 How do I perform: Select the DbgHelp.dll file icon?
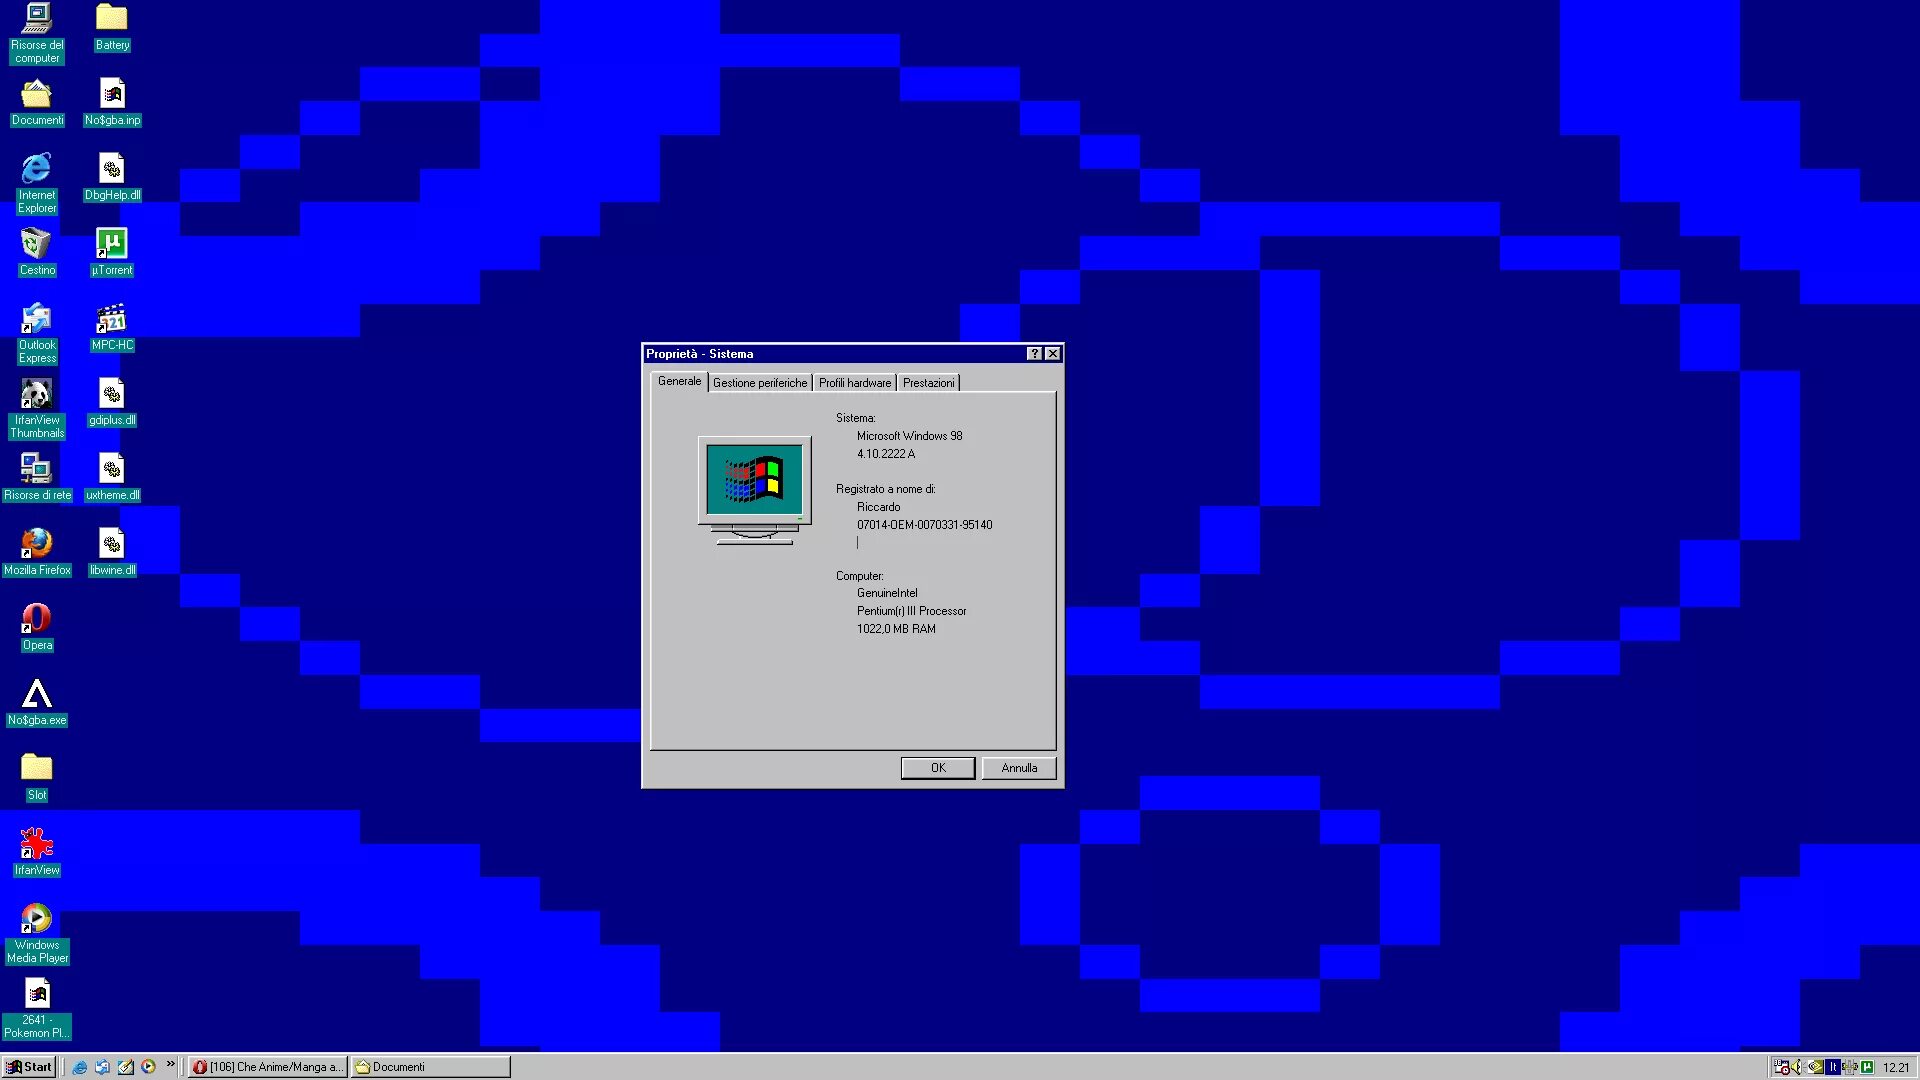pyautogui.click(x=112, y=177)
